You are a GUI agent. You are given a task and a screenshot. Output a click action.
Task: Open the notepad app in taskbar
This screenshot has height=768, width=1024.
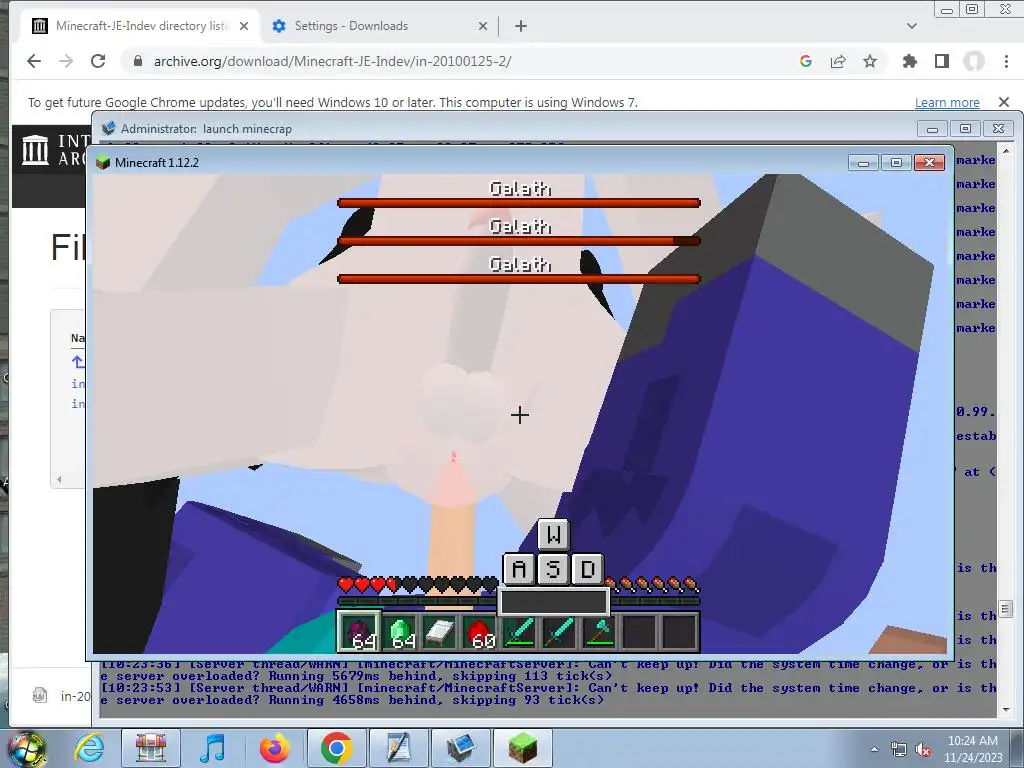click(x=398, y=748)
